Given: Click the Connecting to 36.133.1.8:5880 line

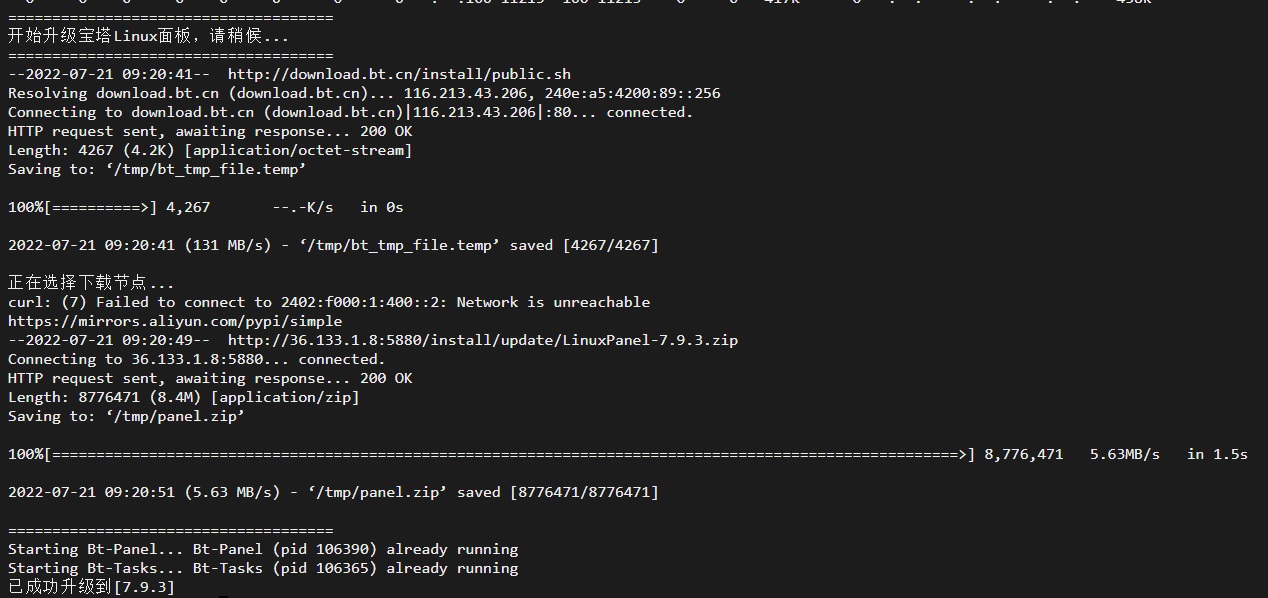Looking at the screenshot, I should (196, 359).
